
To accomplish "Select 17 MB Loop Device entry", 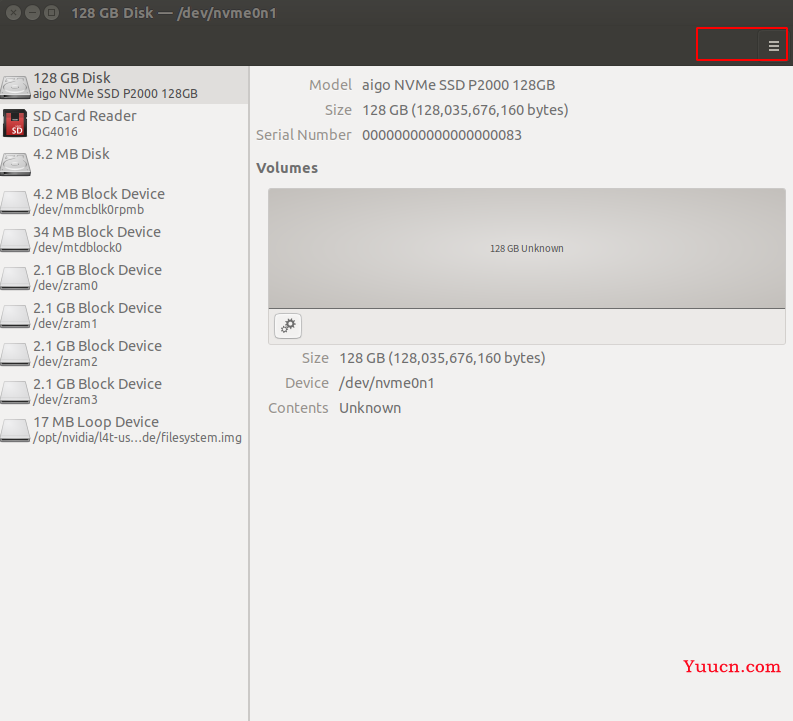I will (124, 429).
